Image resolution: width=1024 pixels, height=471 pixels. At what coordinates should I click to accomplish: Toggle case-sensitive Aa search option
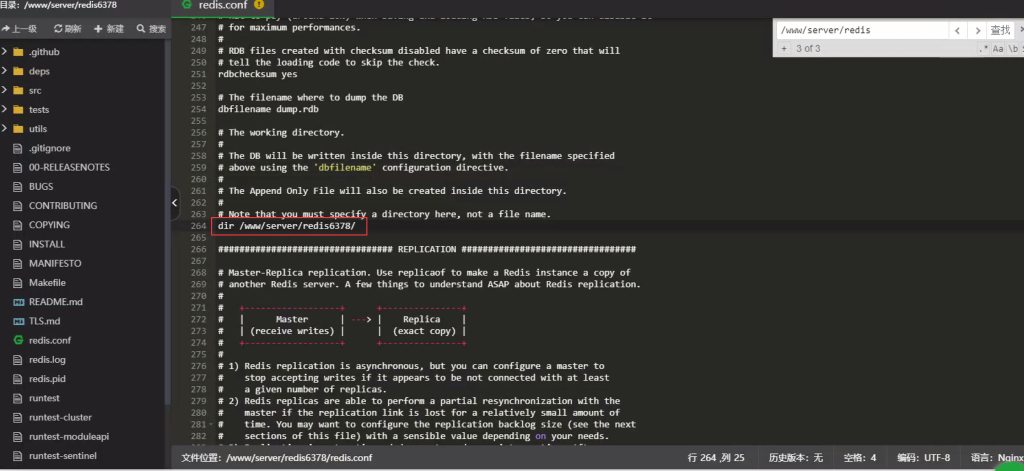998,48
